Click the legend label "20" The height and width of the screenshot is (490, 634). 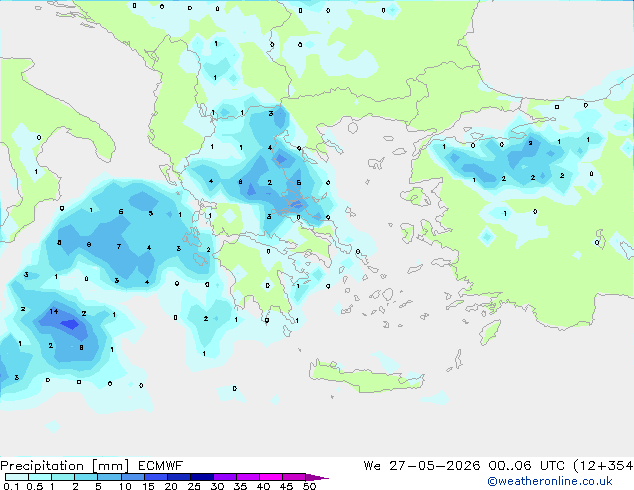click(171, 486)
